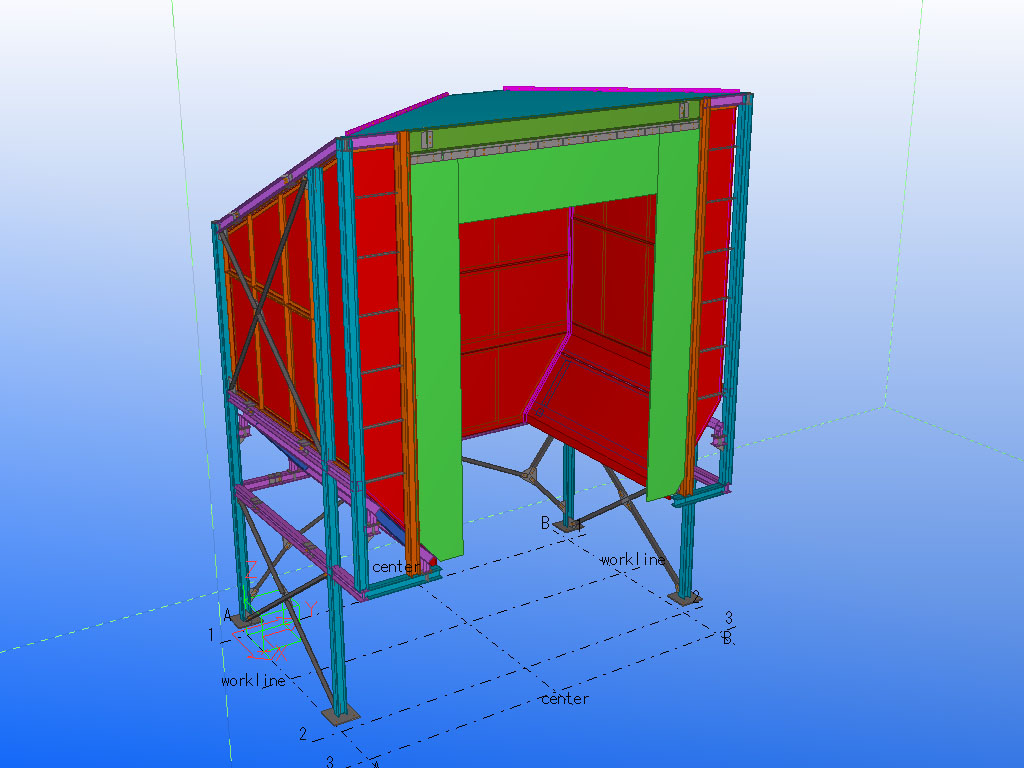Select the gusset plate joining the underside braces
The width and height of the screenshot is (1024, 768).
pyautogui.click(x=530, y=473)
